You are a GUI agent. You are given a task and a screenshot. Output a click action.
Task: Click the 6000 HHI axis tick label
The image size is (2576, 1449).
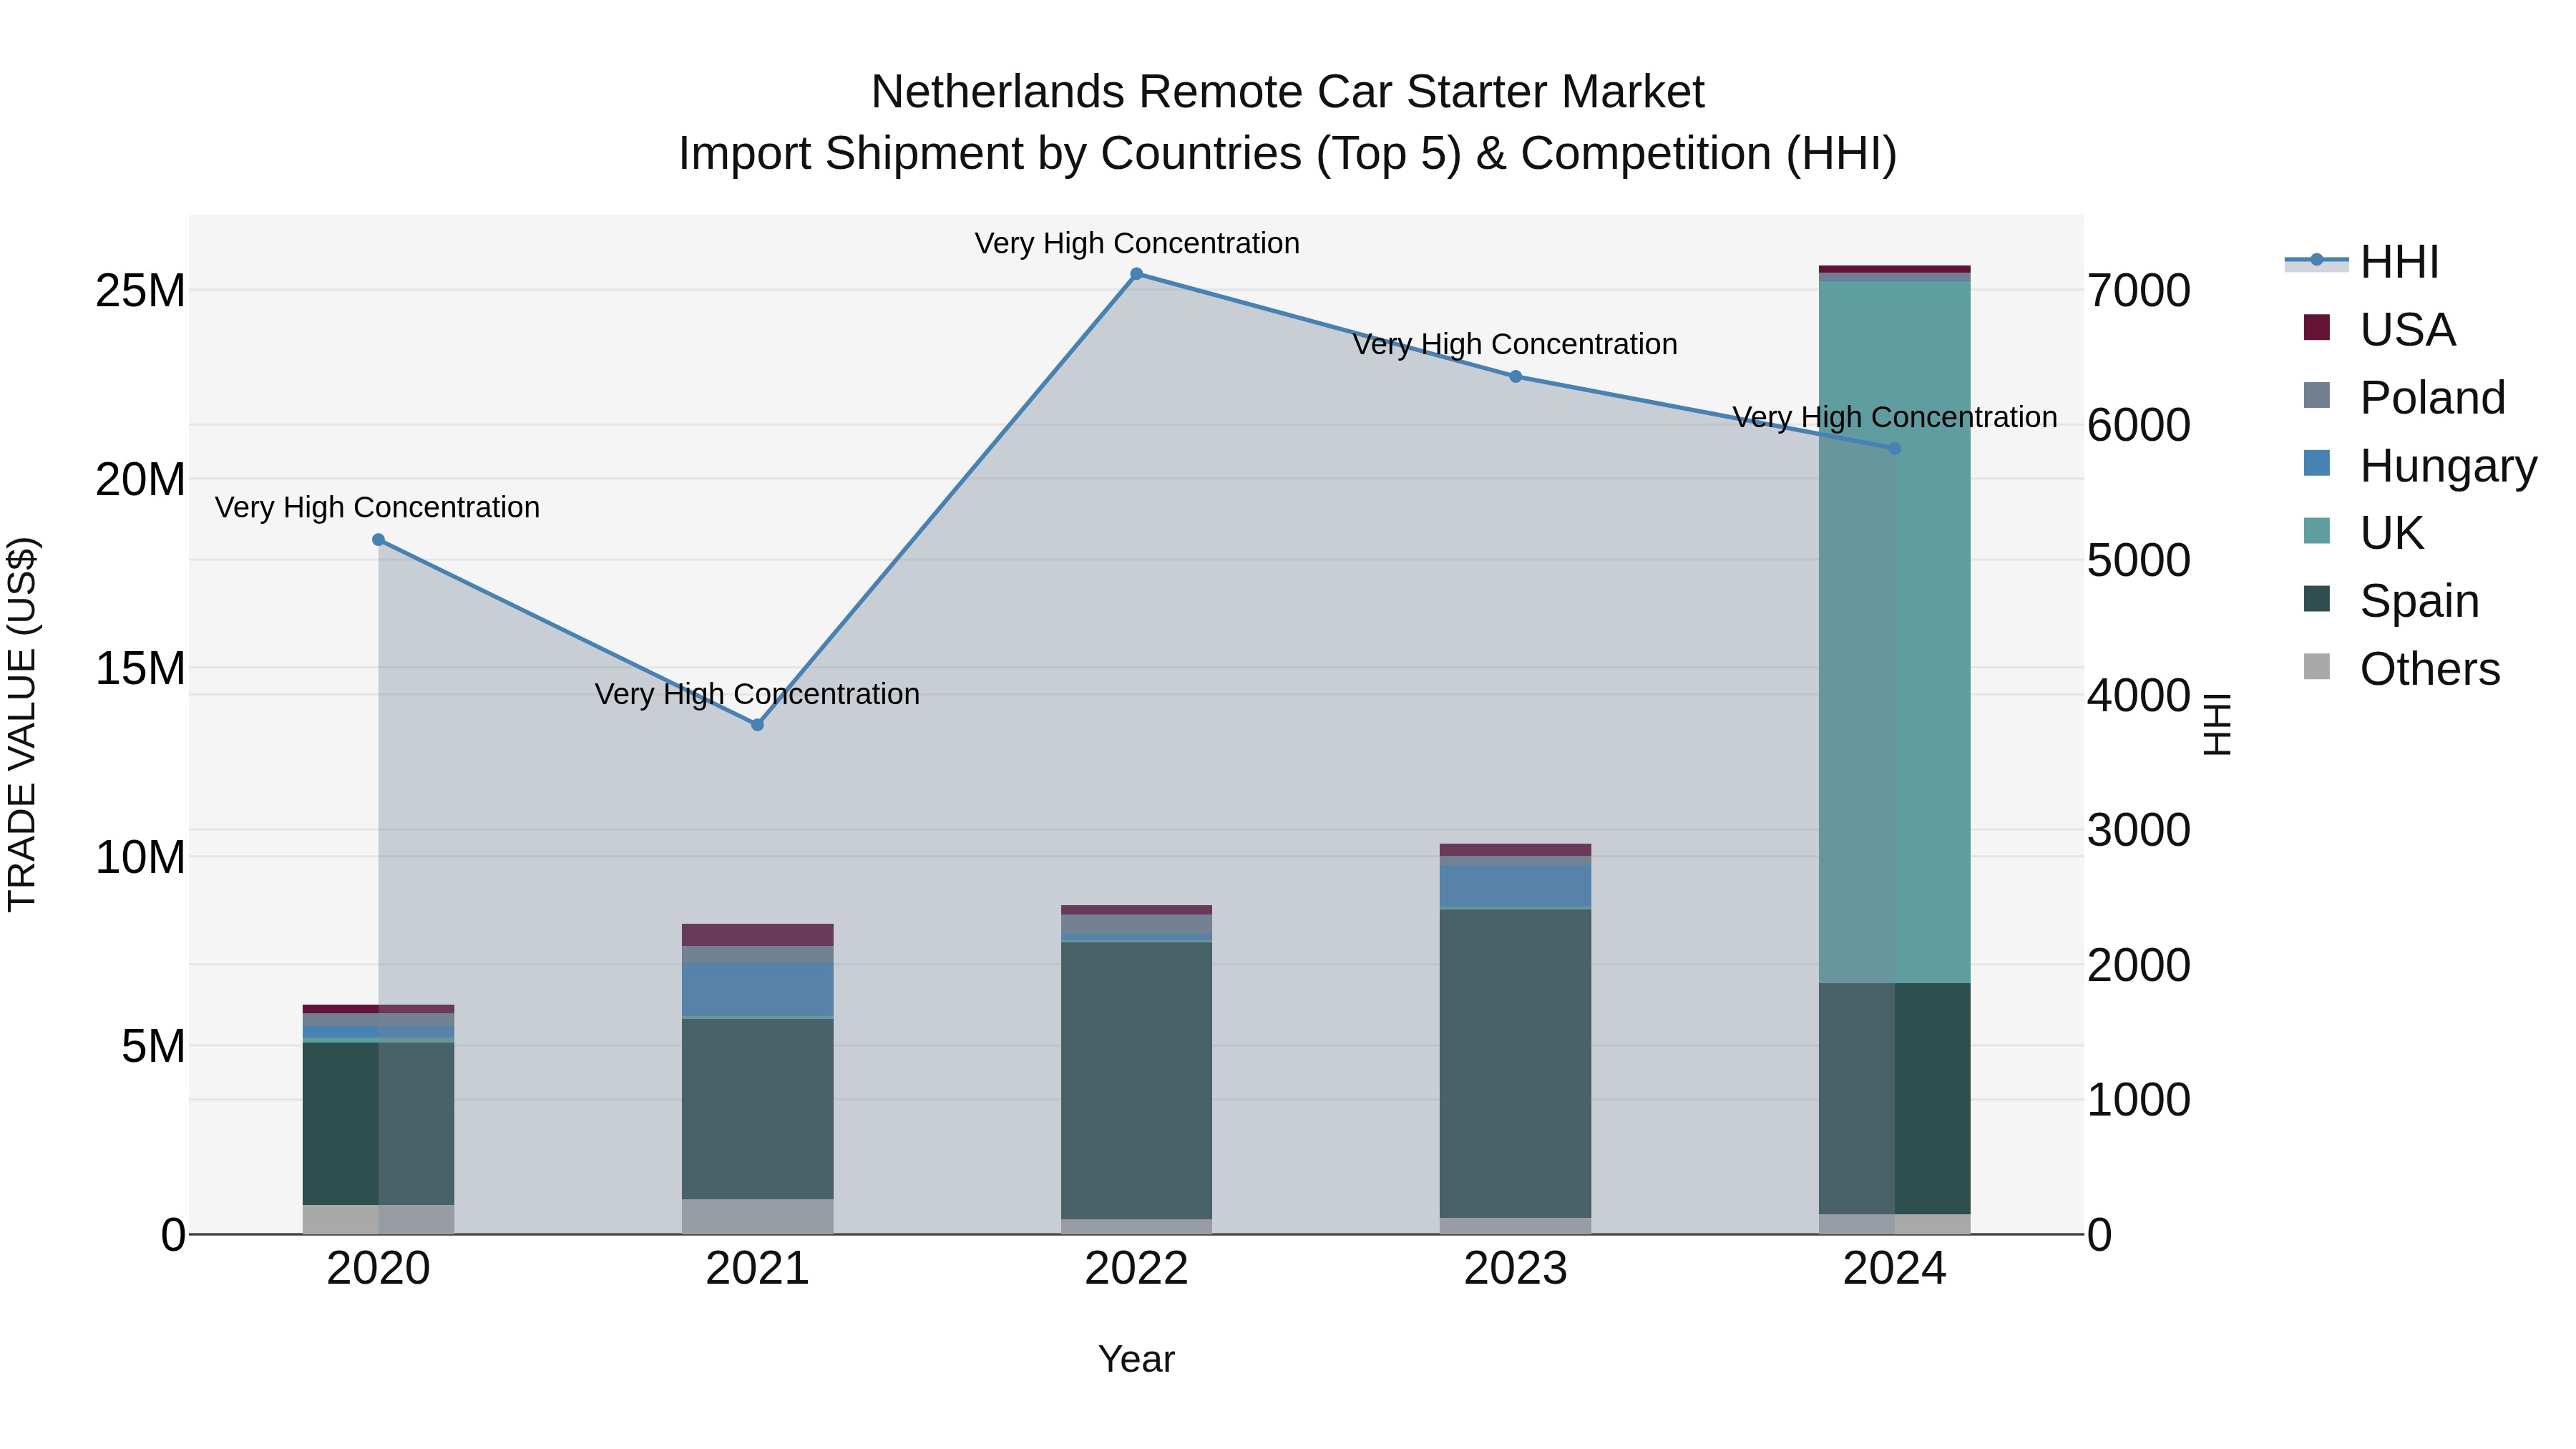click(x=2139, y=425)
